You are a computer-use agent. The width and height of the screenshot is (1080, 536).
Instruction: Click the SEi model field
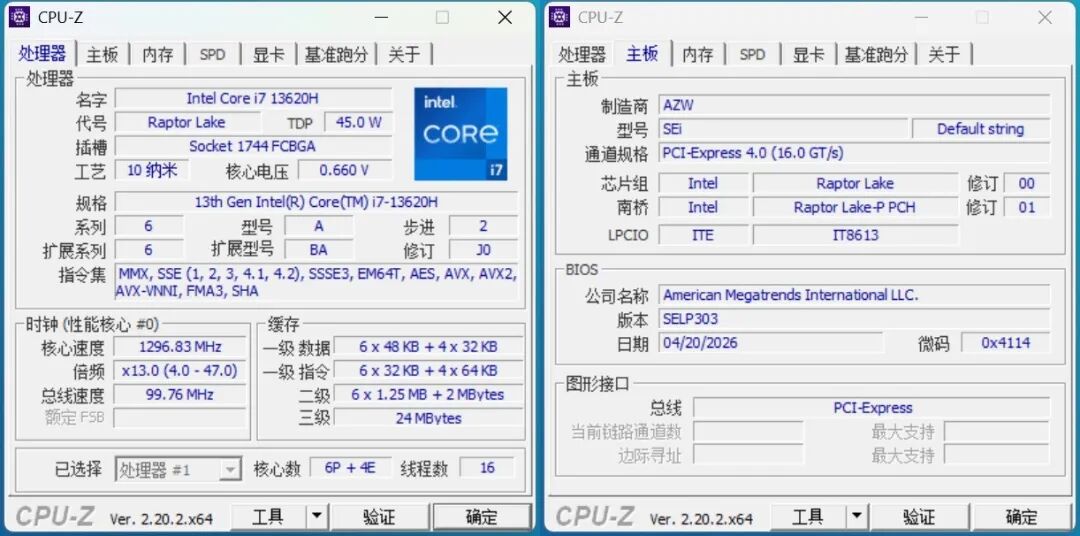[x=783, y=129]
